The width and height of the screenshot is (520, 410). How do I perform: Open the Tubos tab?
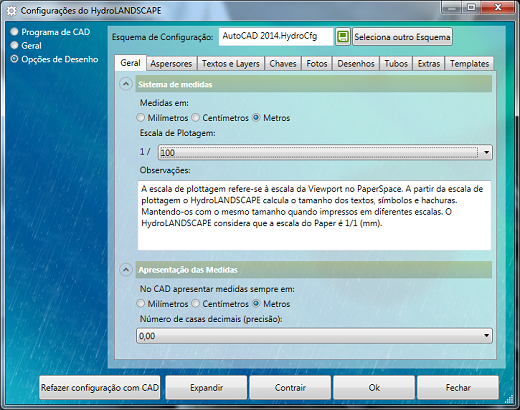[x=396, y=64]
